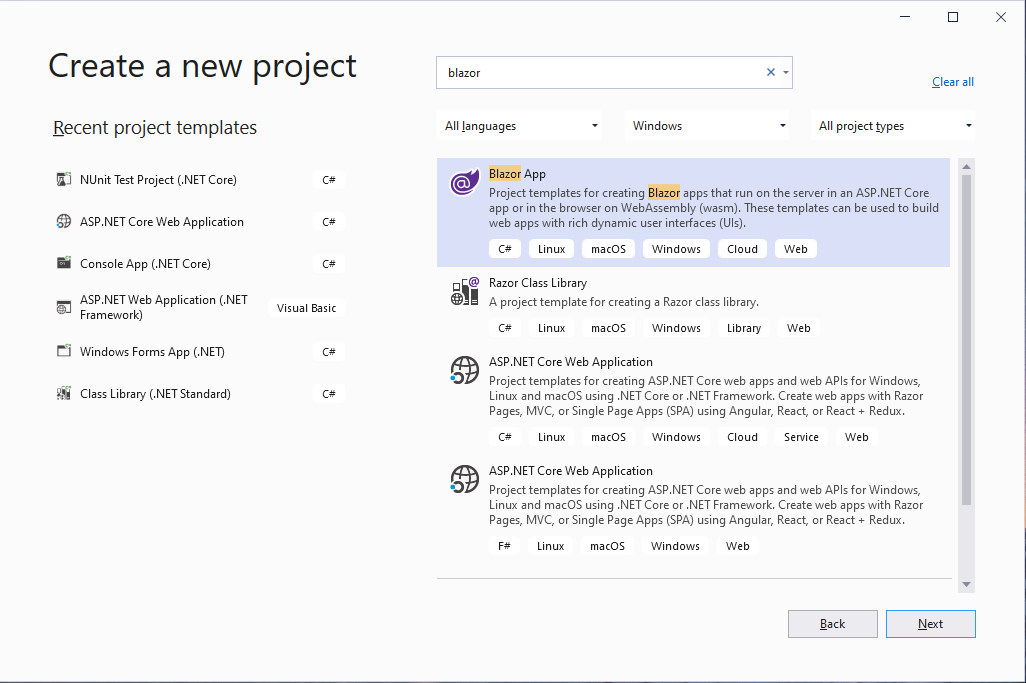Click the Blazor App template icon

[465, 183]
